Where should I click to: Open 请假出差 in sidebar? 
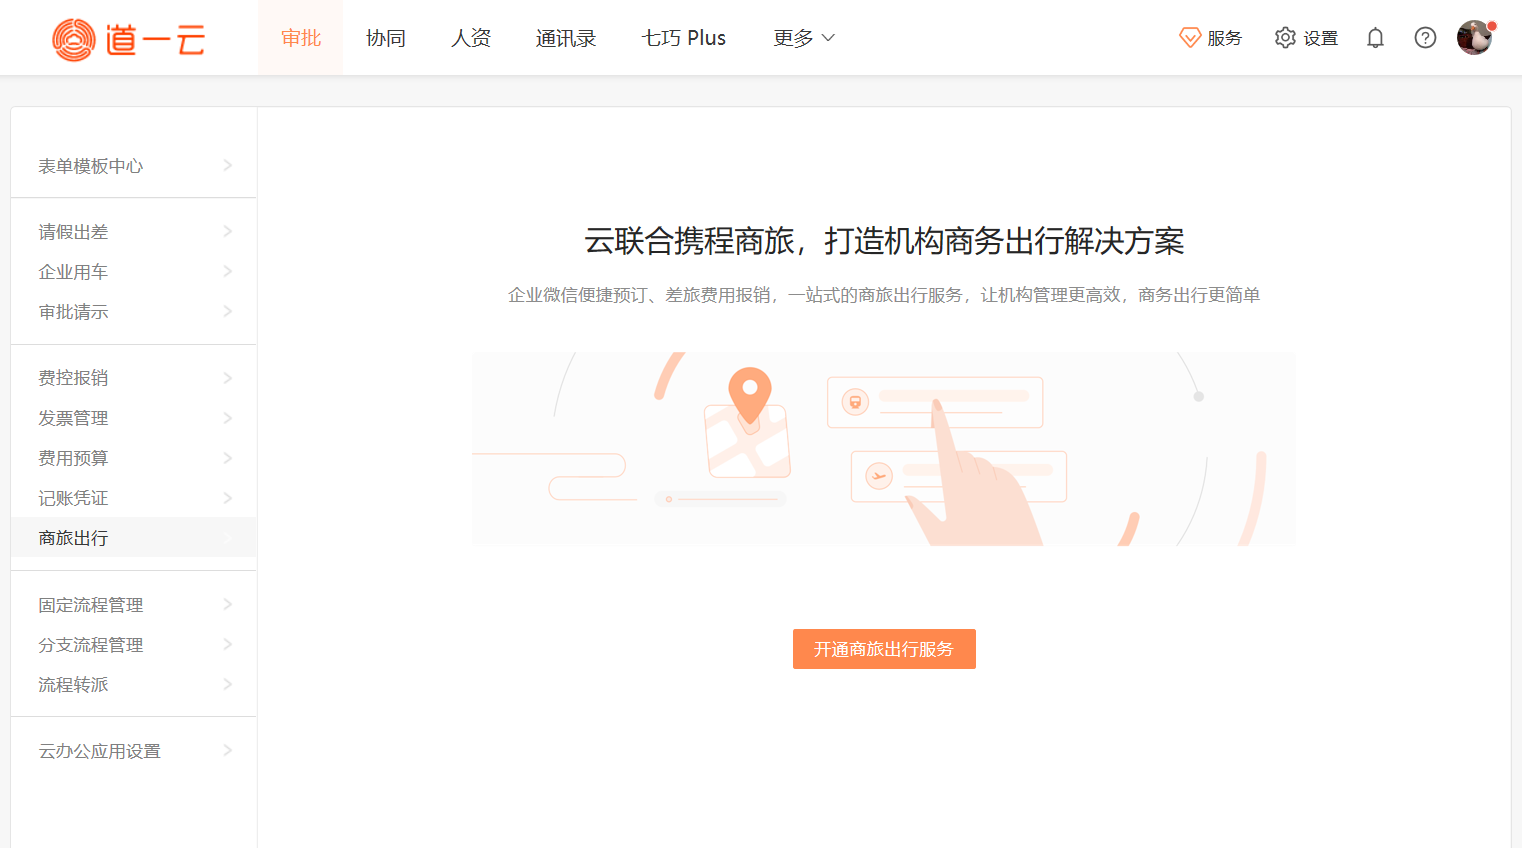(x=134, y=231)
